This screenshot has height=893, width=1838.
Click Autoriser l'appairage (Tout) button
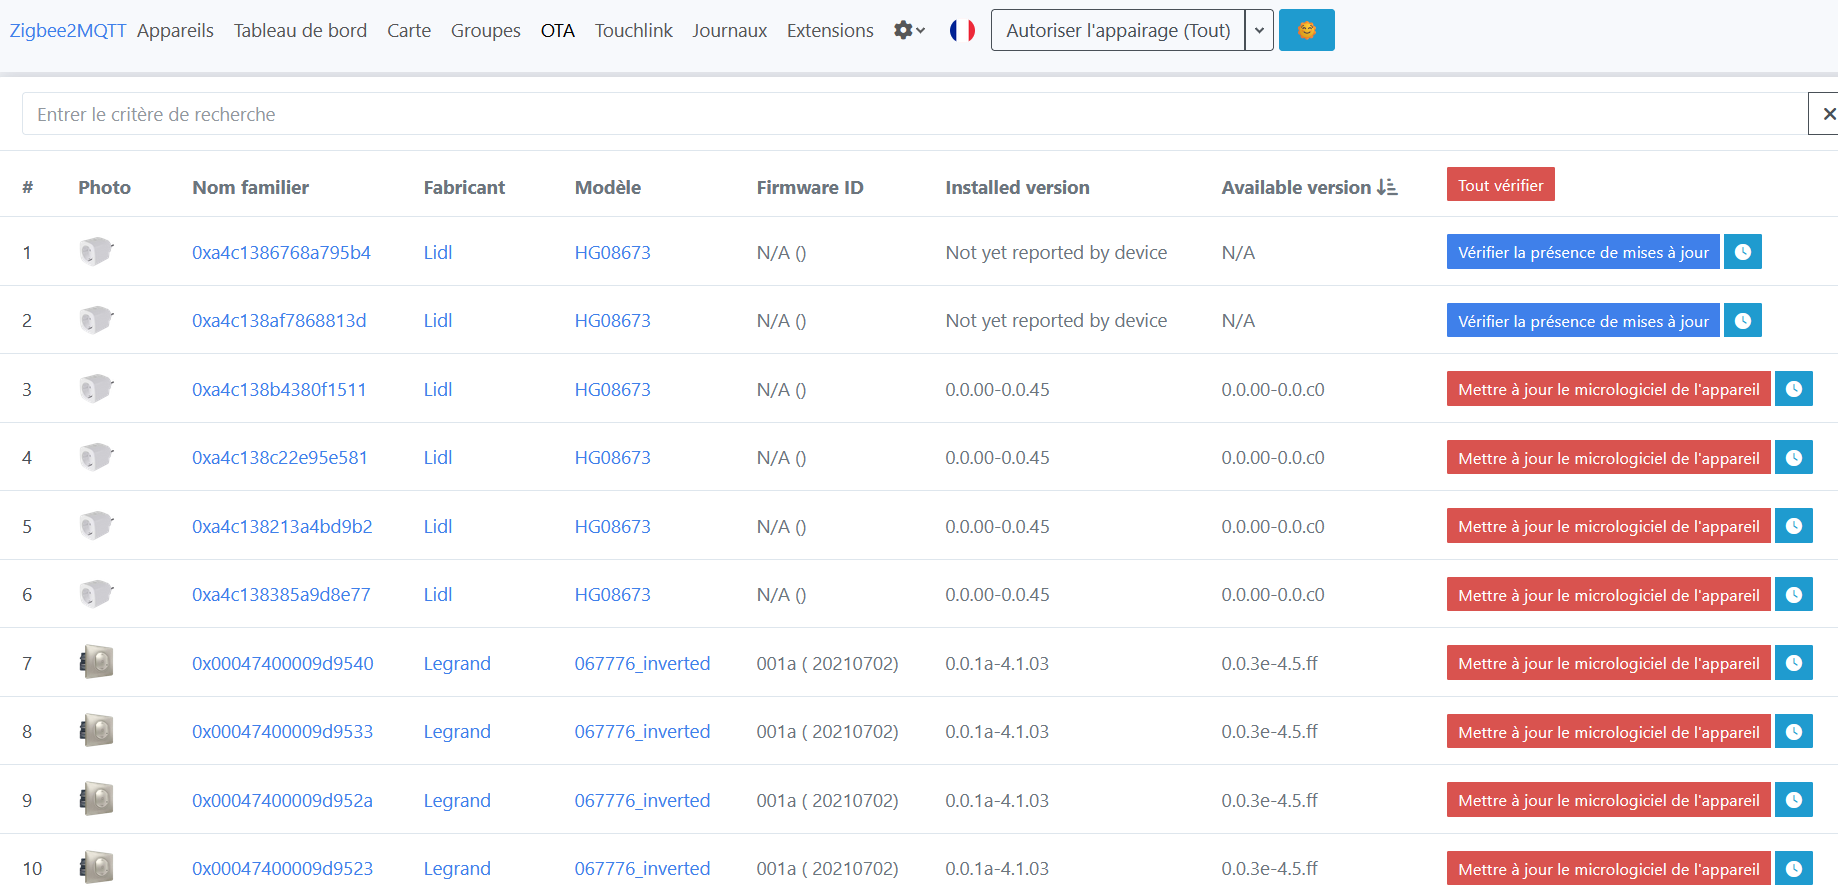(1118, 30)
